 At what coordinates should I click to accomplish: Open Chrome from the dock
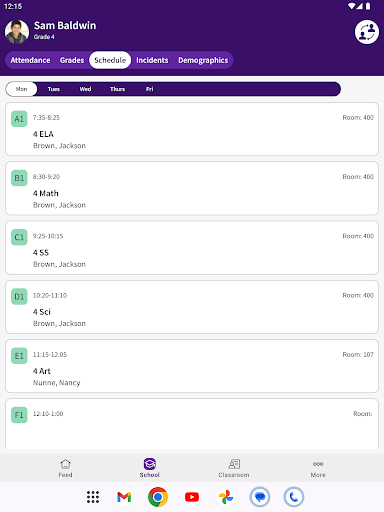(x=158, y=497)
